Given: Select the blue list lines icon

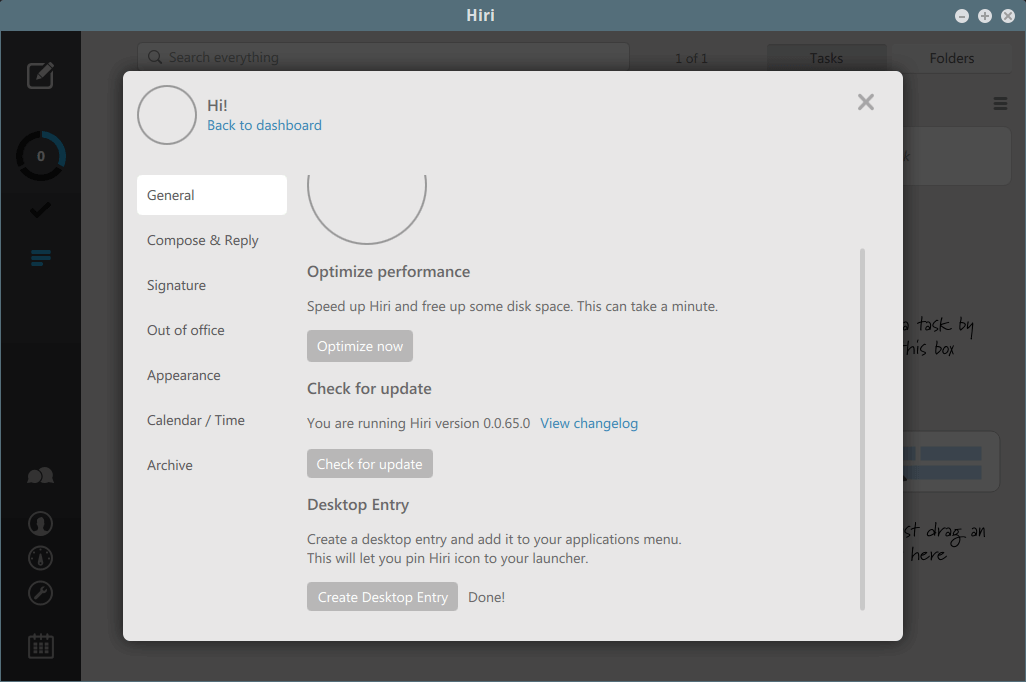Looking at the screenshot, I should (41, 257).
